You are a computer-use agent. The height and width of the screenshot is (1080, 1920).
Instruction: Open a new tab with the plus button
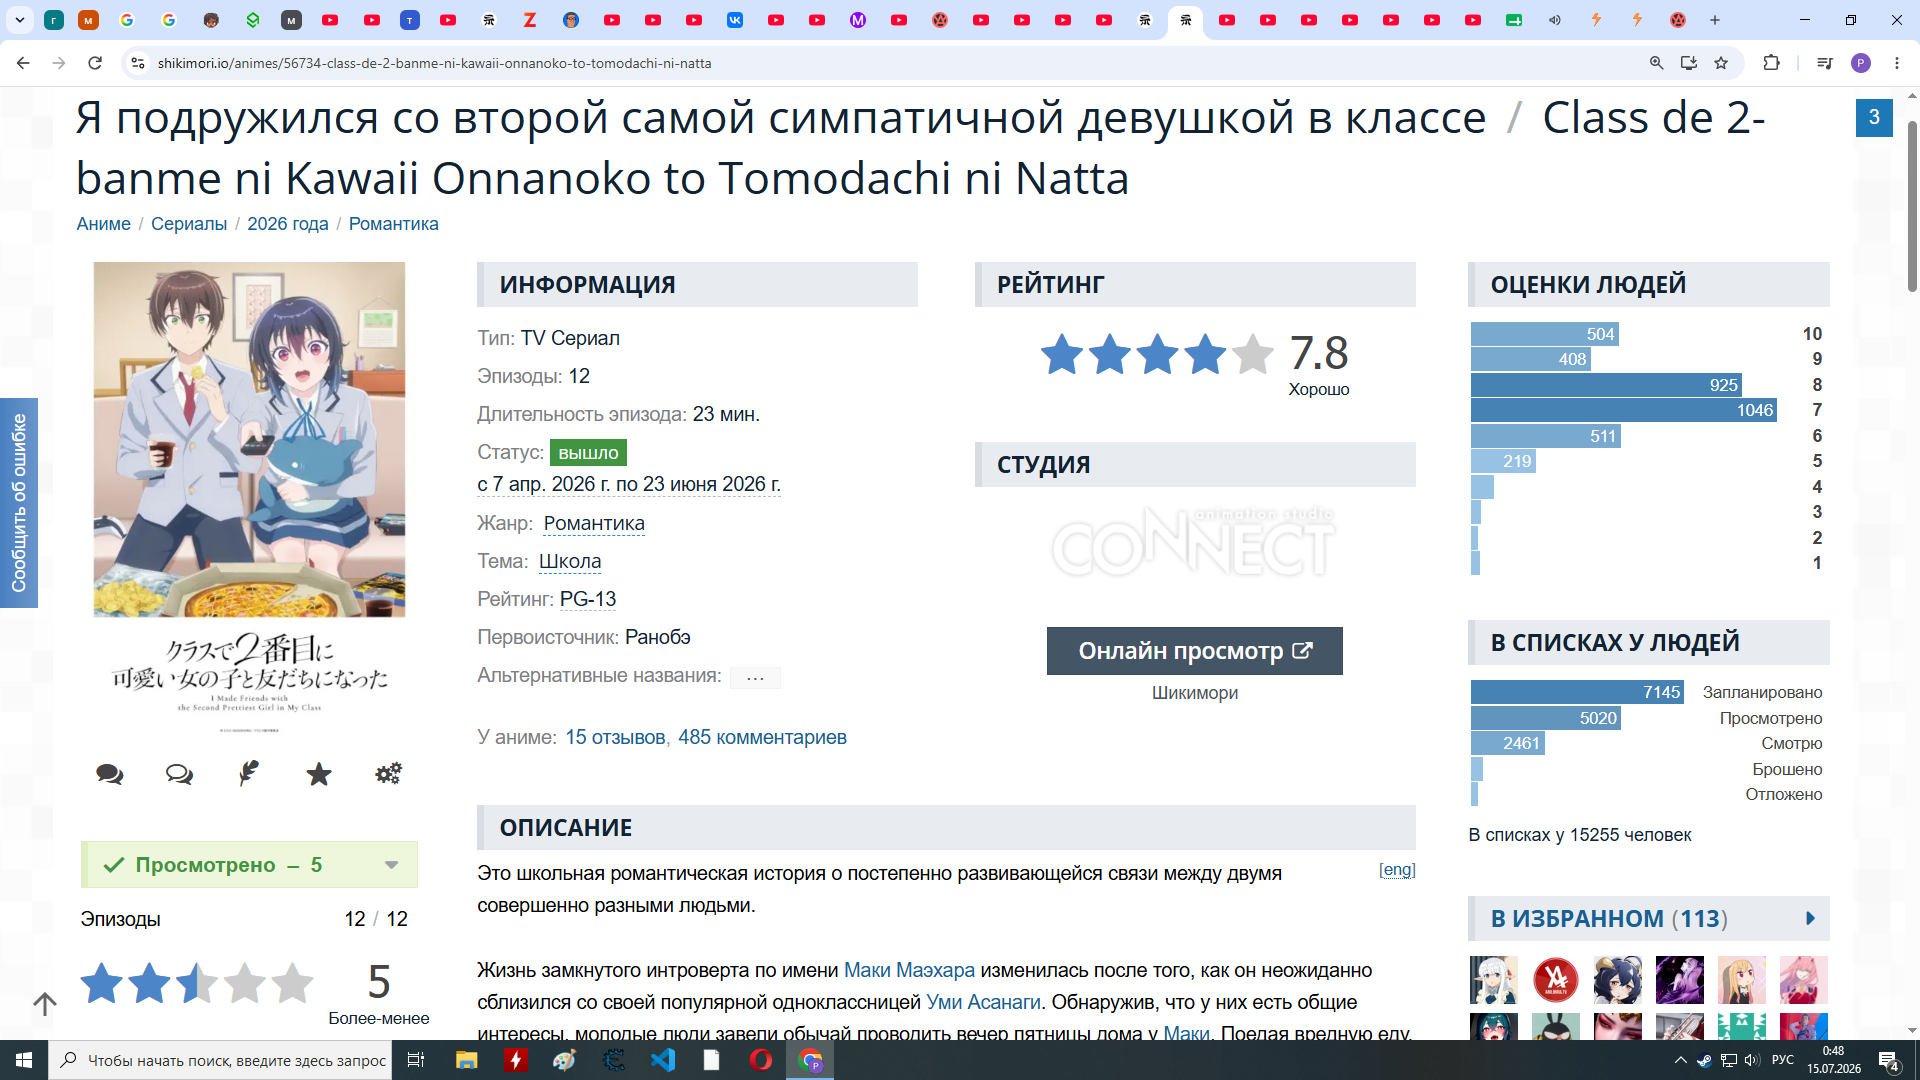(1715, 20)
